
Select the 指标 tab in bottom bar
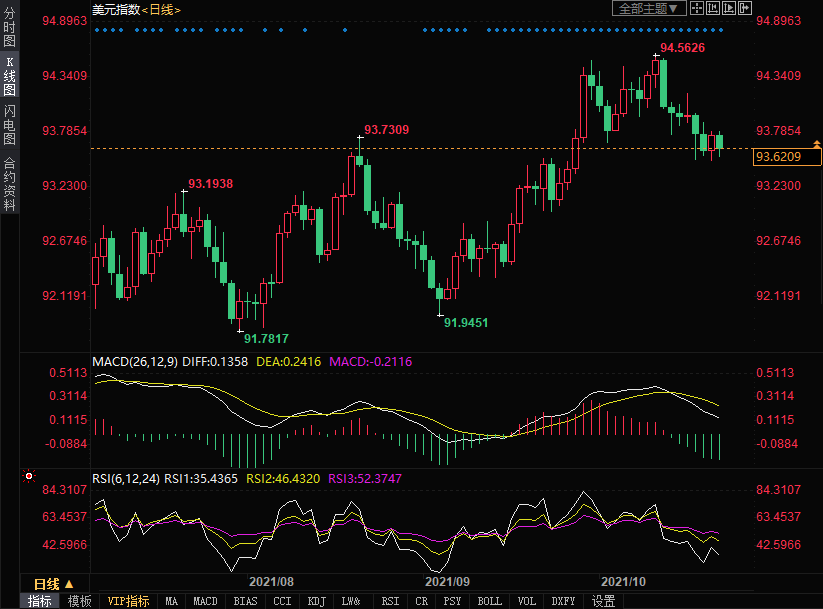pos(40,601)
